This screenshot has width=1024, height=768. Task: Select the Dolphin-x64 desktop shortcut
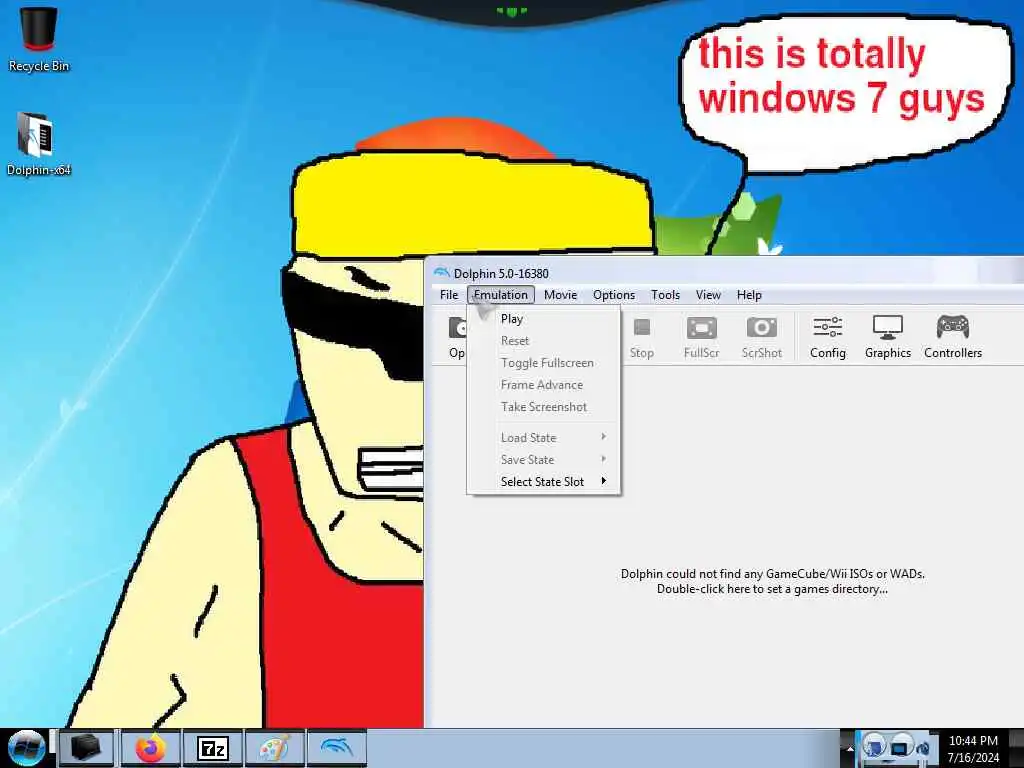38,144
